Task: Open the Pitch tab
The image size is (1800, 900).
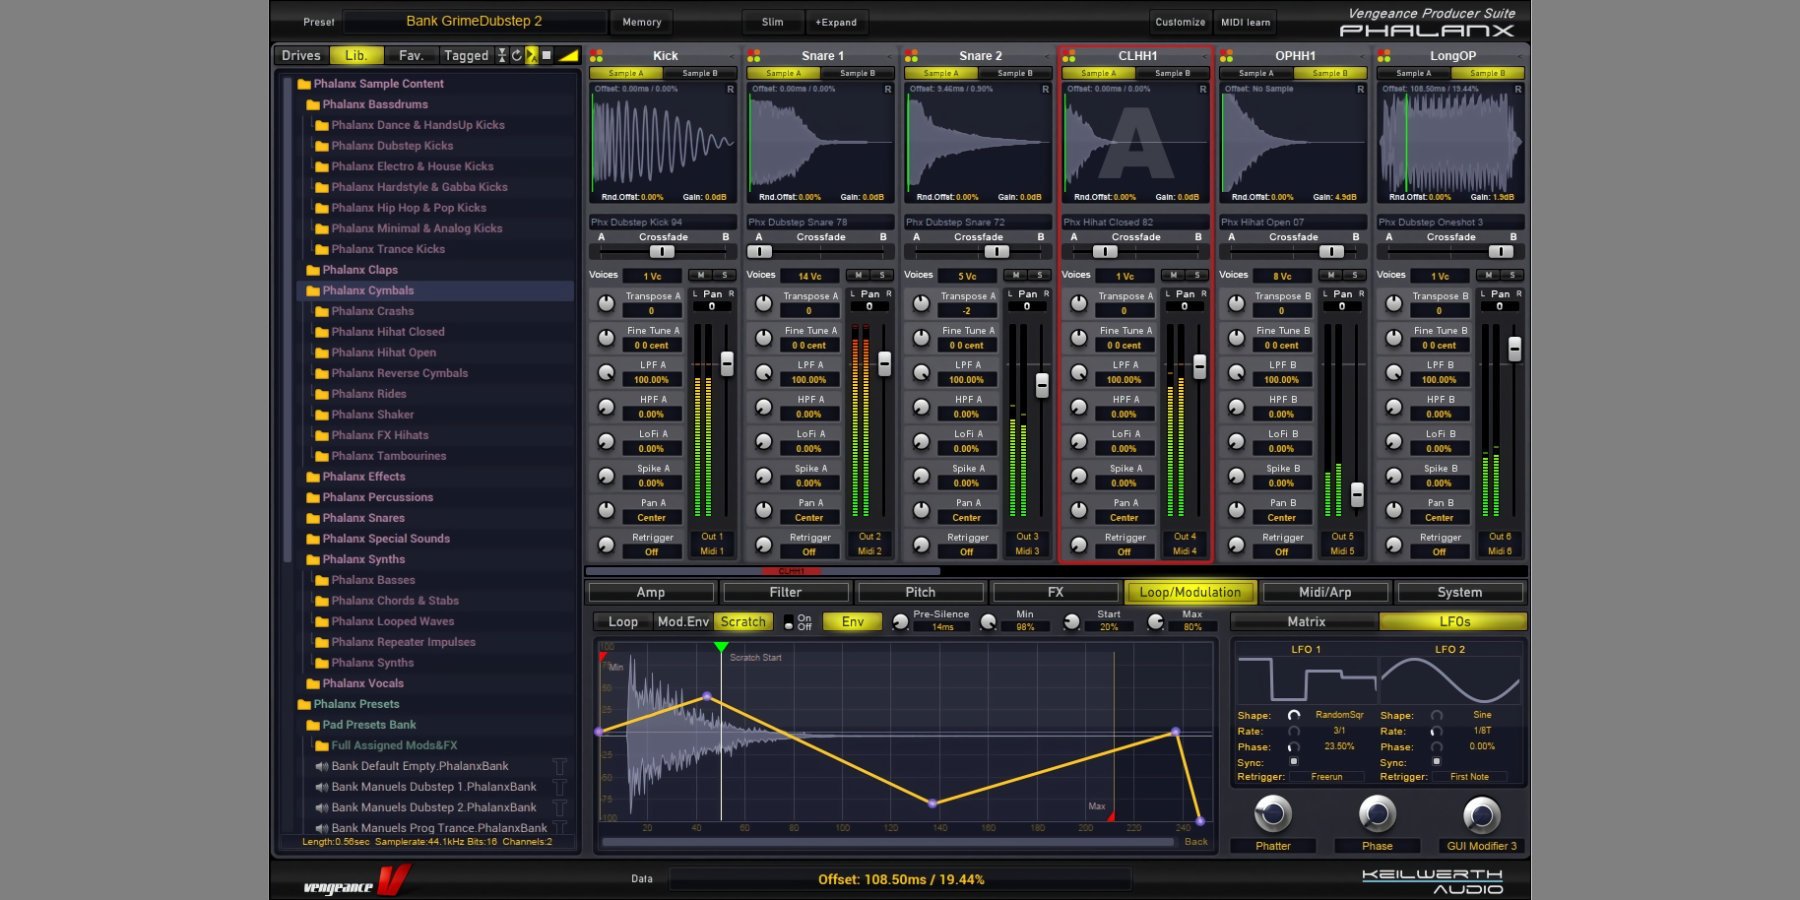Action: click(x=921, y=593)
